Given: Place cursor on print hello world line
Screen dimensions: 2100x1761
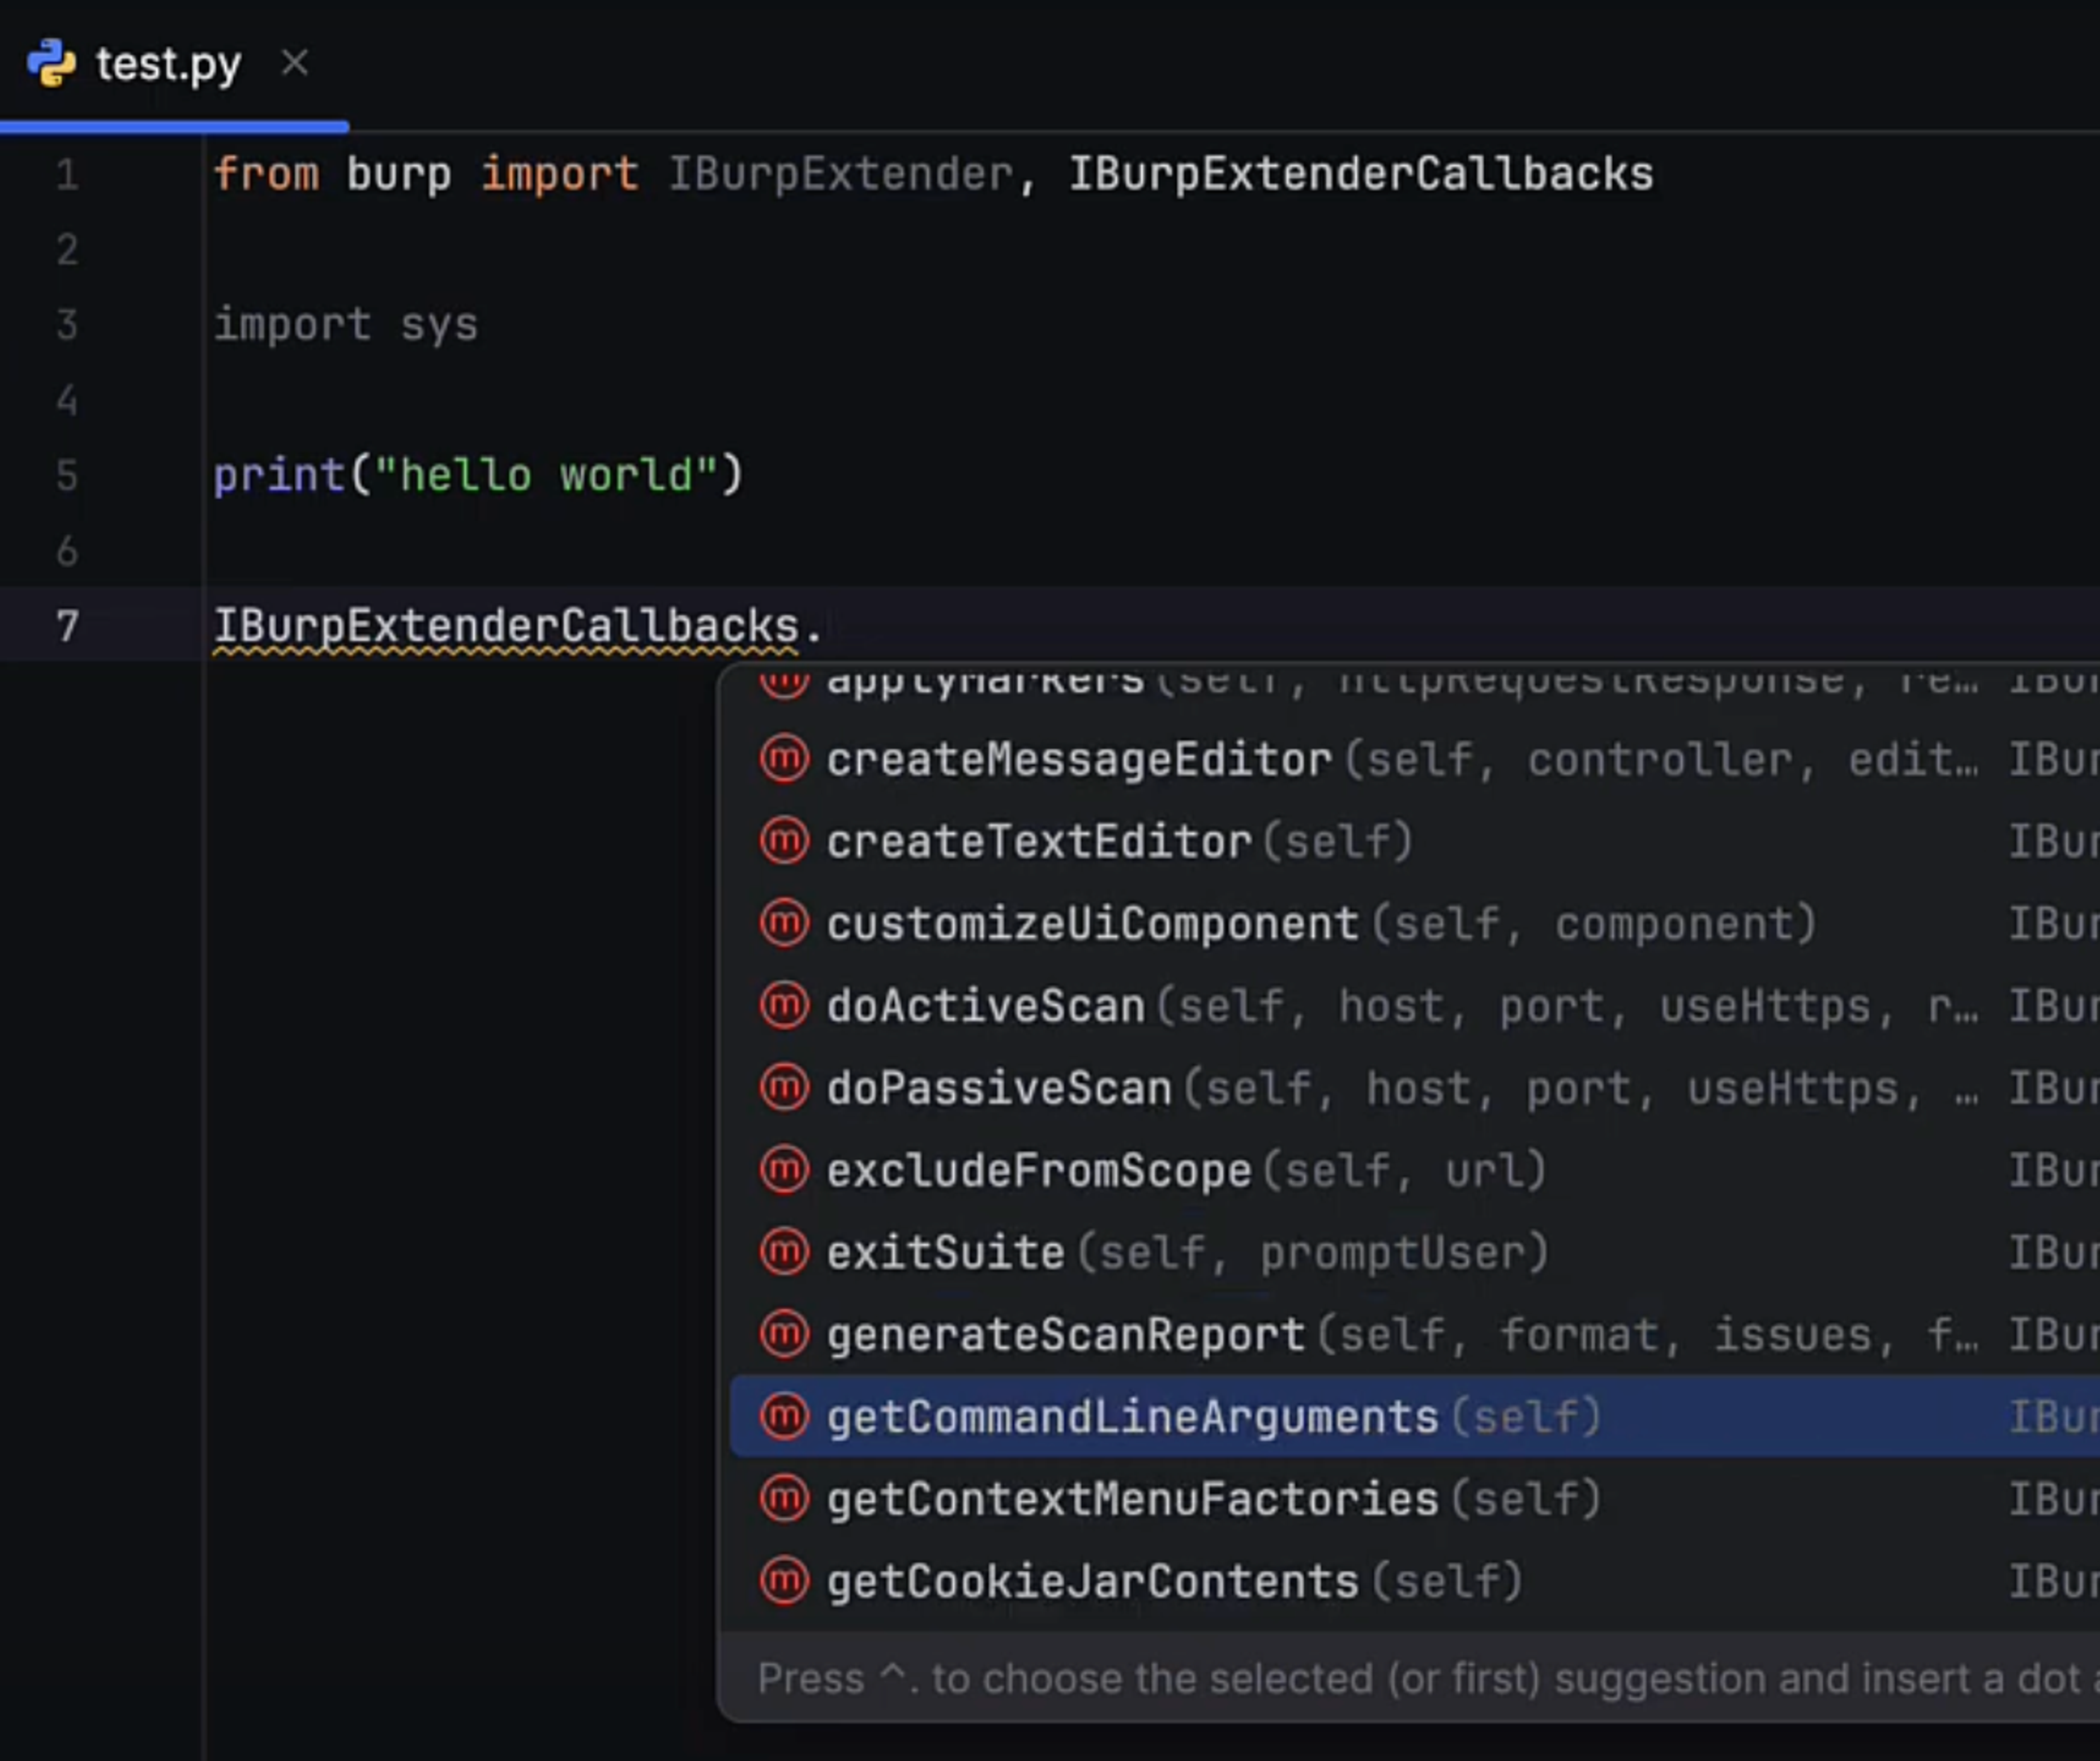Looking at the screenshot, I should 478,475.
